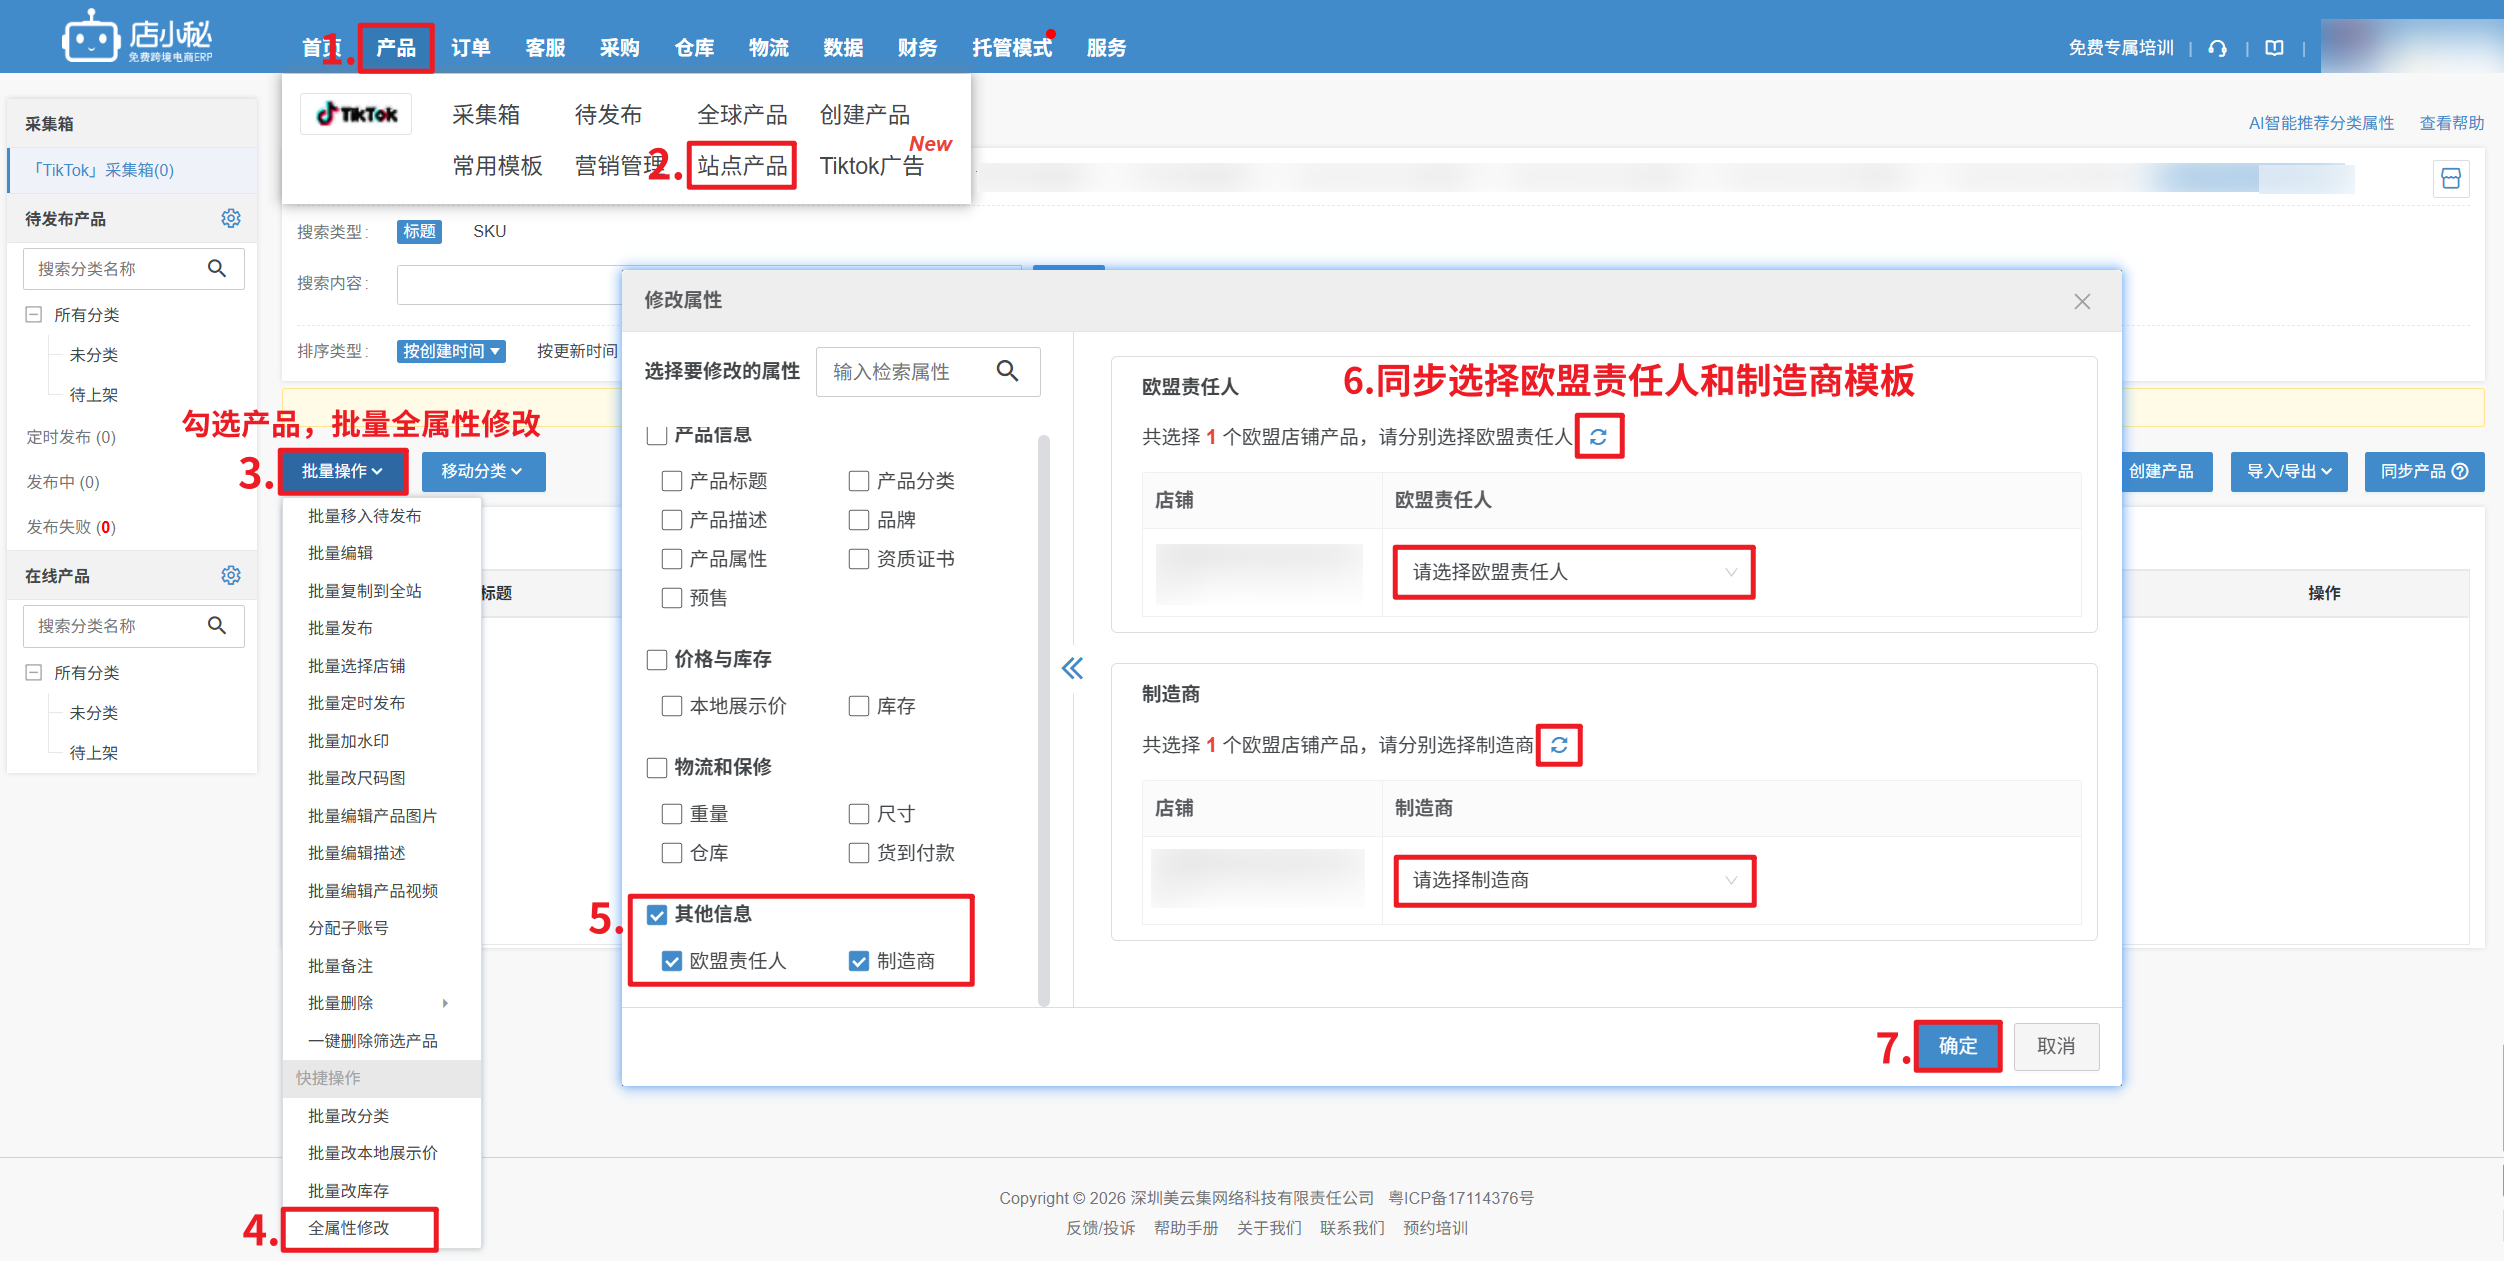Open 请选择制造商 dropdown
The image size is (2504, 1261).
point(1574,880)
